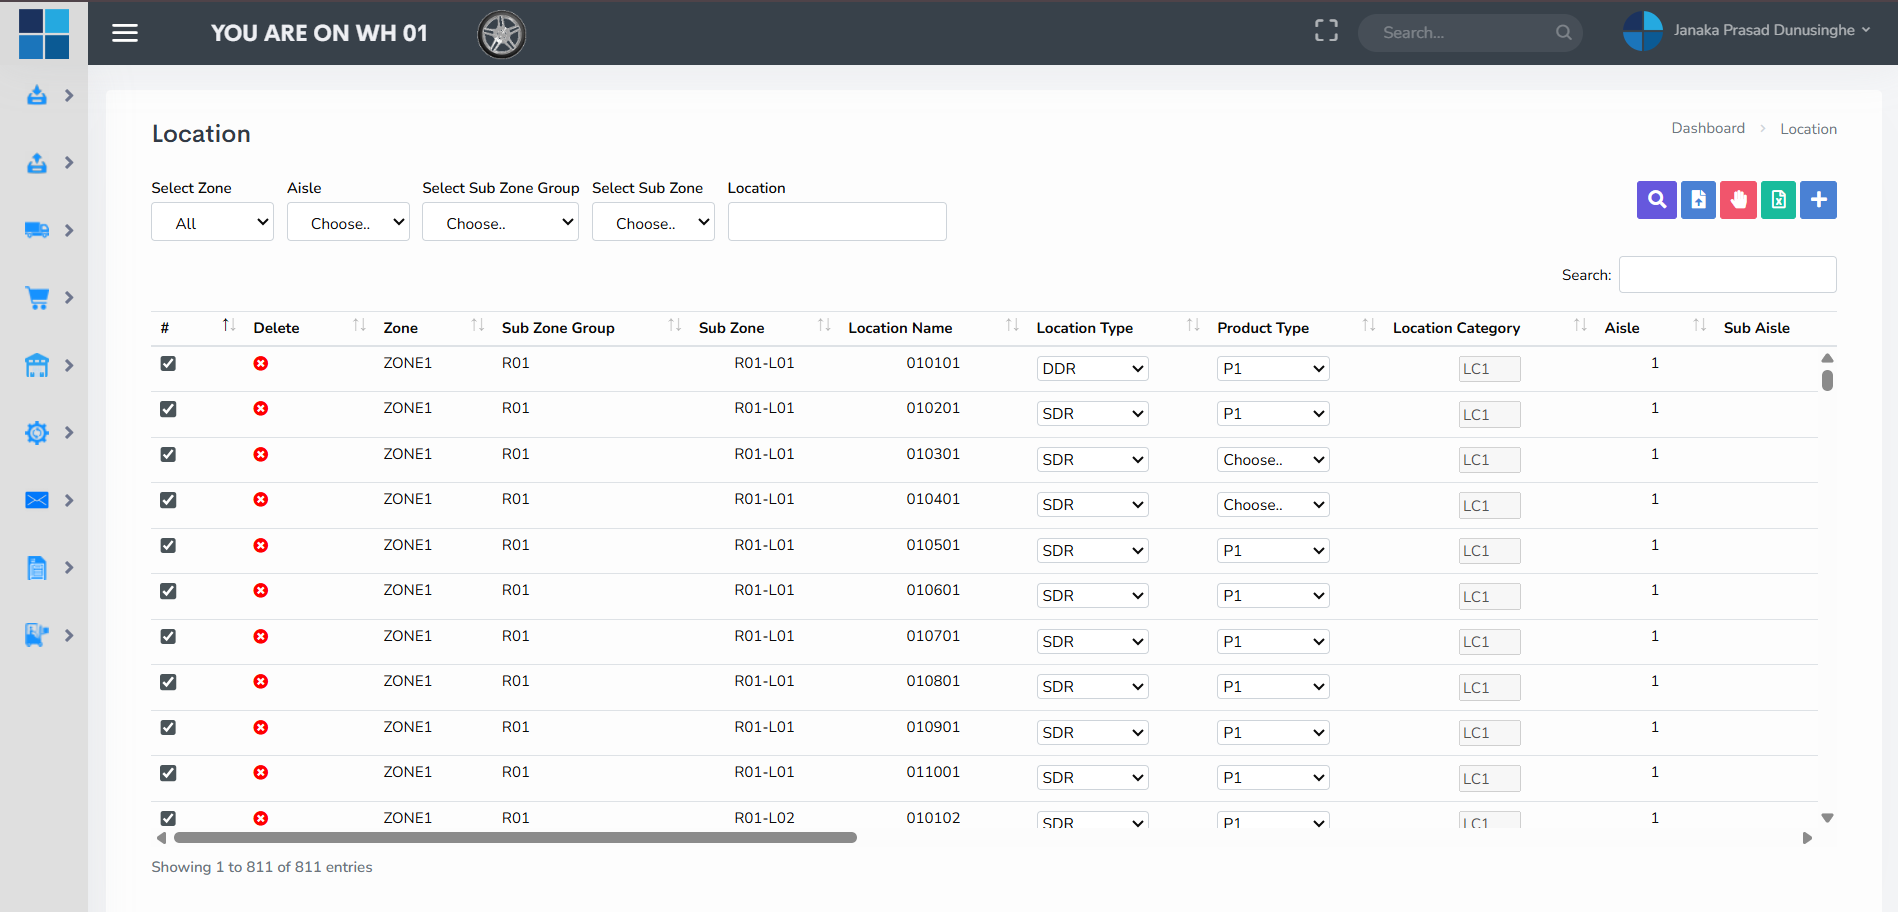1898x912 pixels.
Task: Click the red hand icon button
Action: 1738,200
